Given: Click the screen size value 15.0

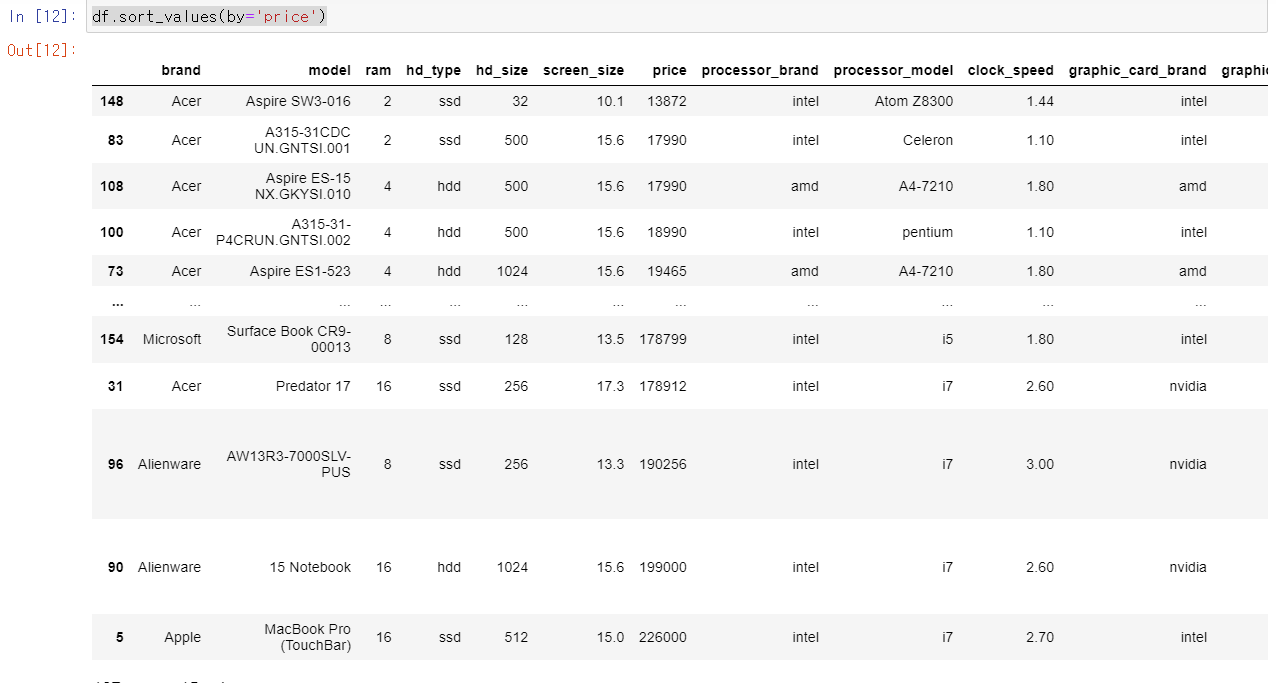Looking at the screenshot, I should point(610,637).
